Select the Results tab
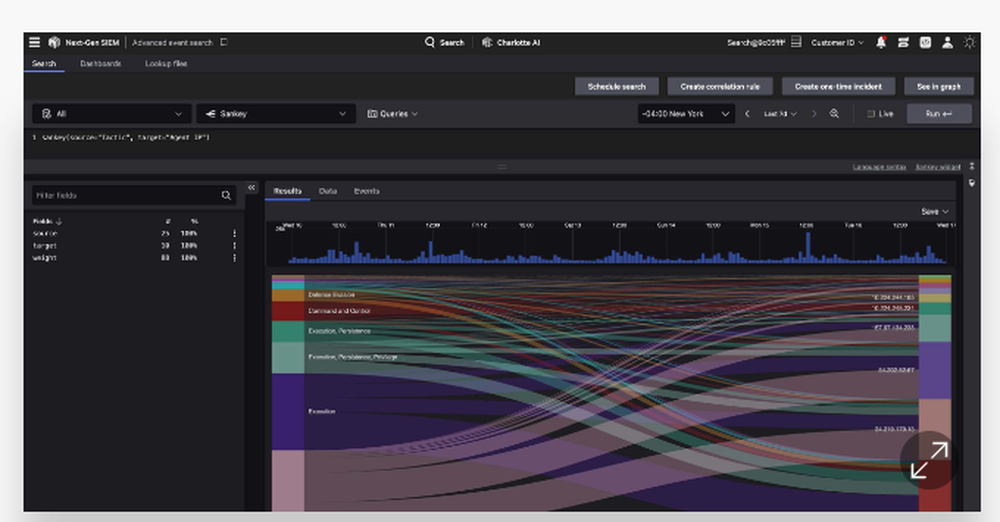This screenshot has width=1000, height=522. click(x=287, y=191)
